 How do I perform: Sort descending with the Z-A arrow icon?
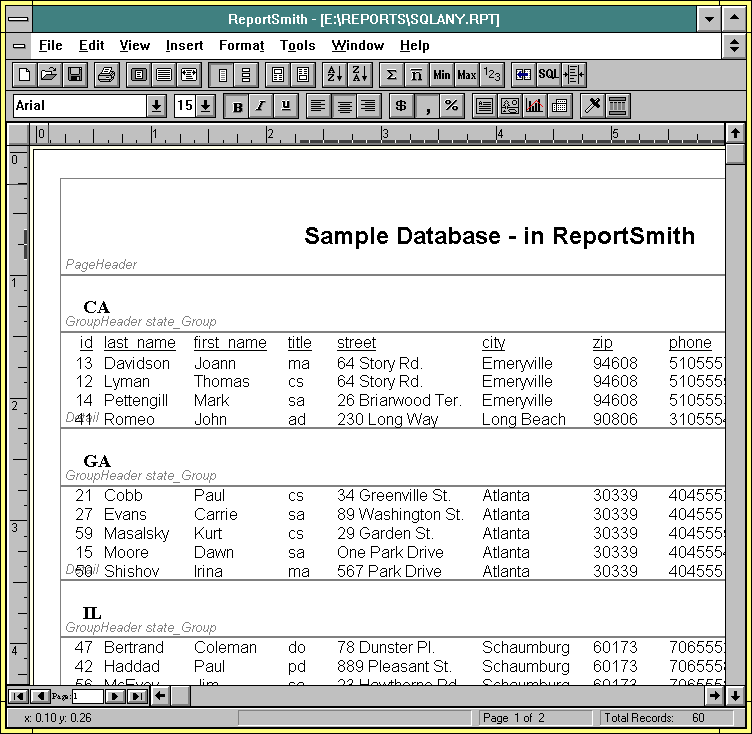(360, 75)
